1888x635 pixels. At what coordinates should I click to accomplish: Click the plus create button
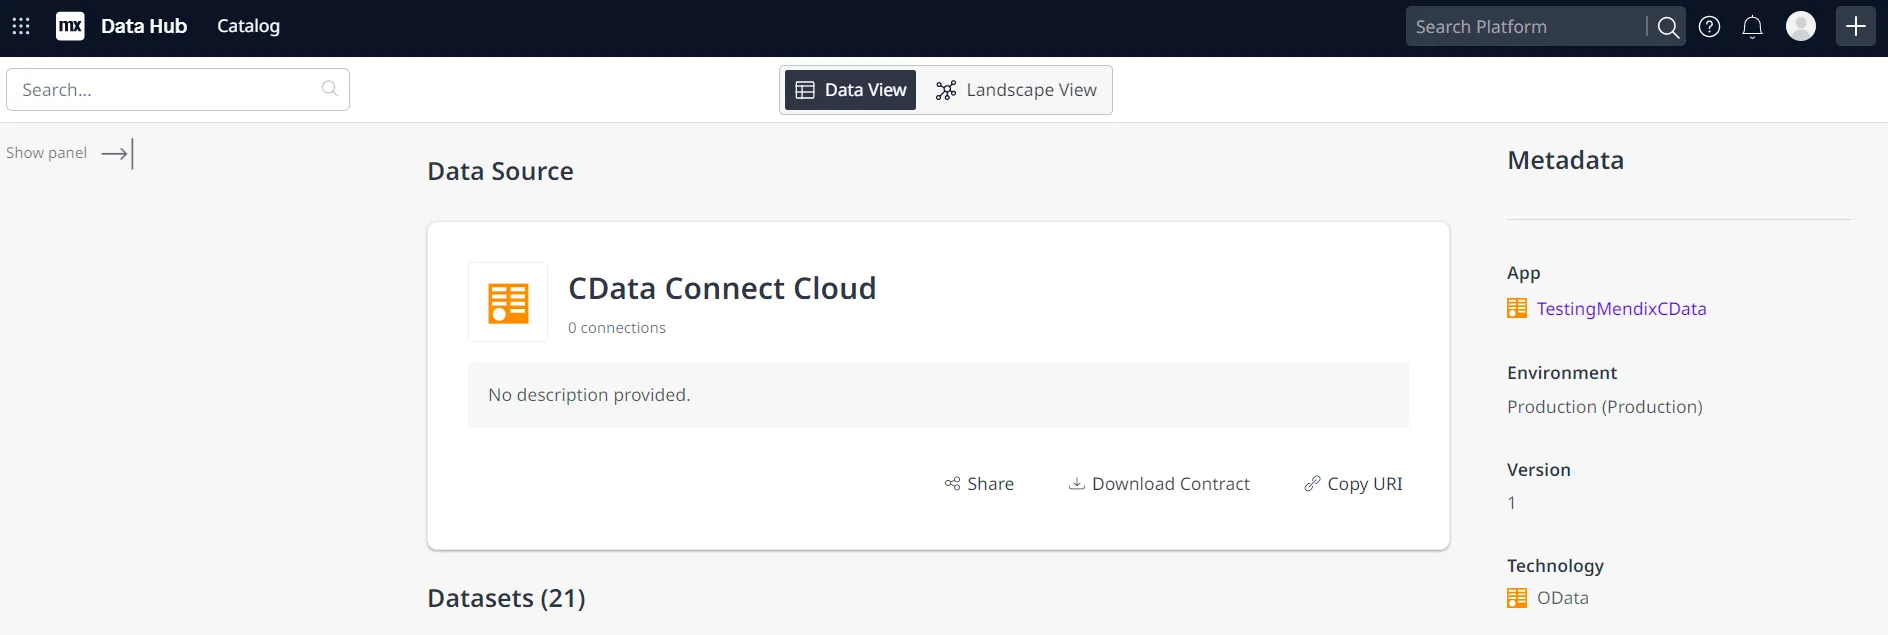click(x=1855, y=26)
